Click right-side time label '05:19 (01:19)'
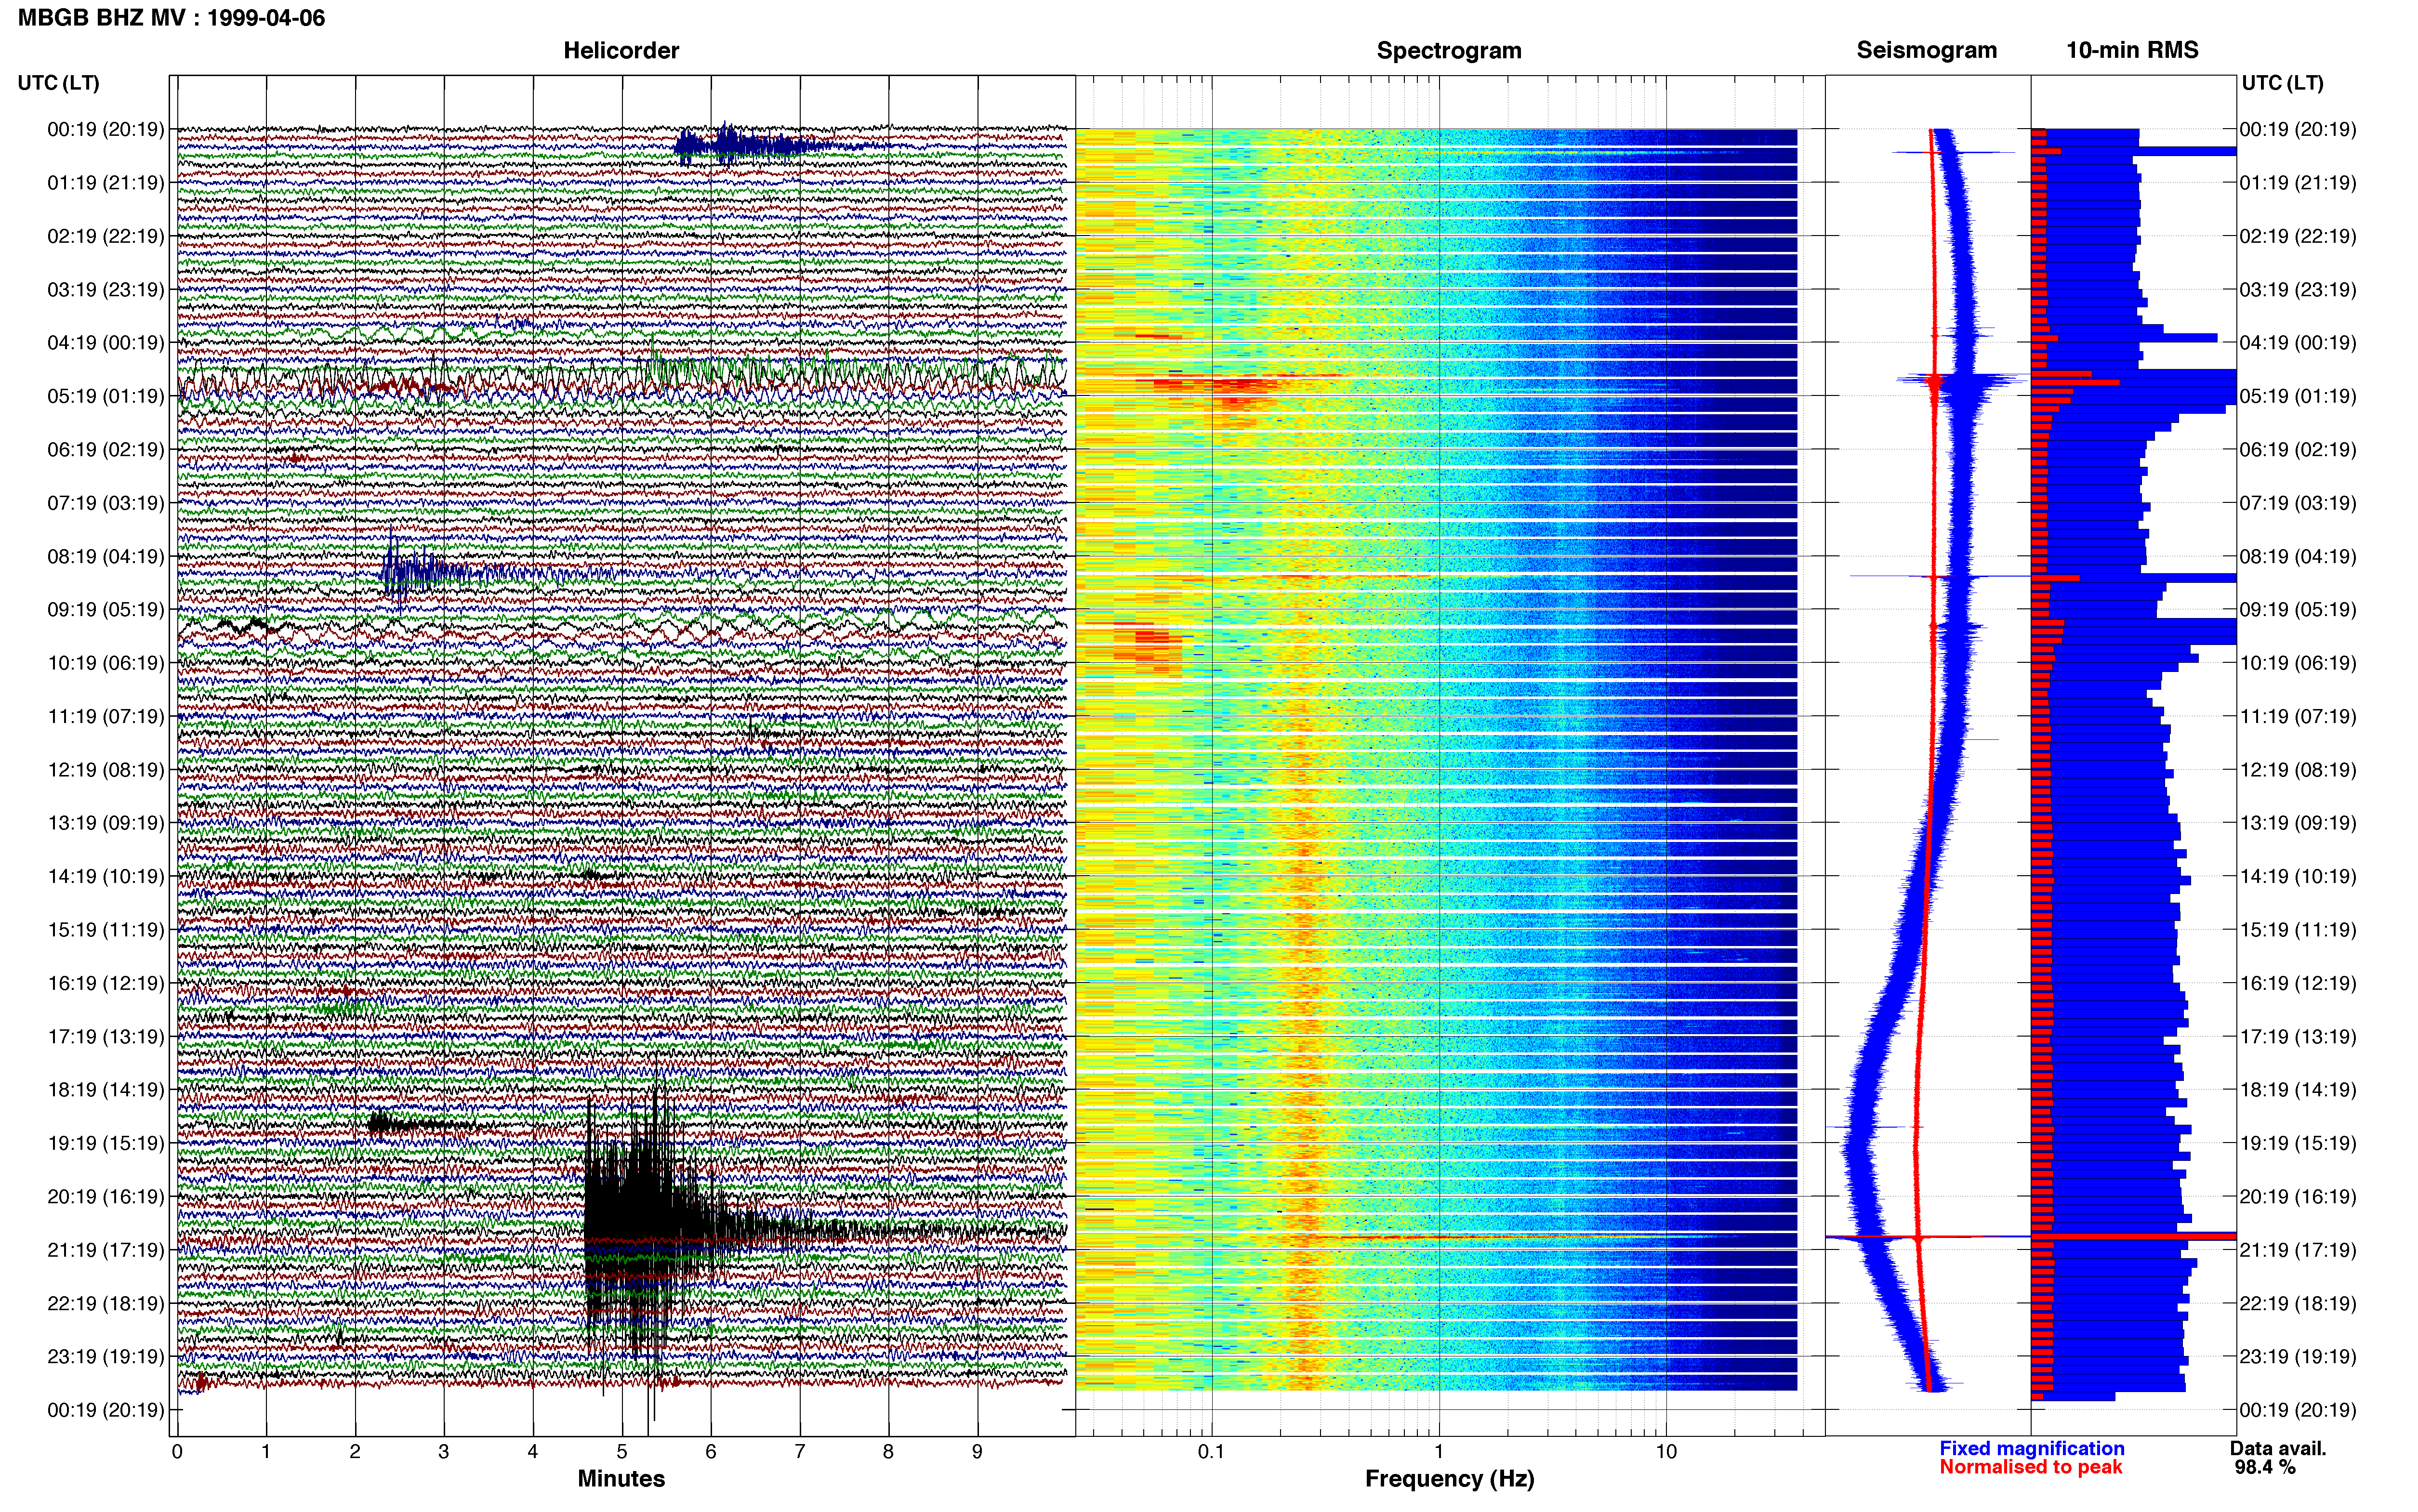The width and height of the screenshot is (2418, 1512). point(2298,396)
